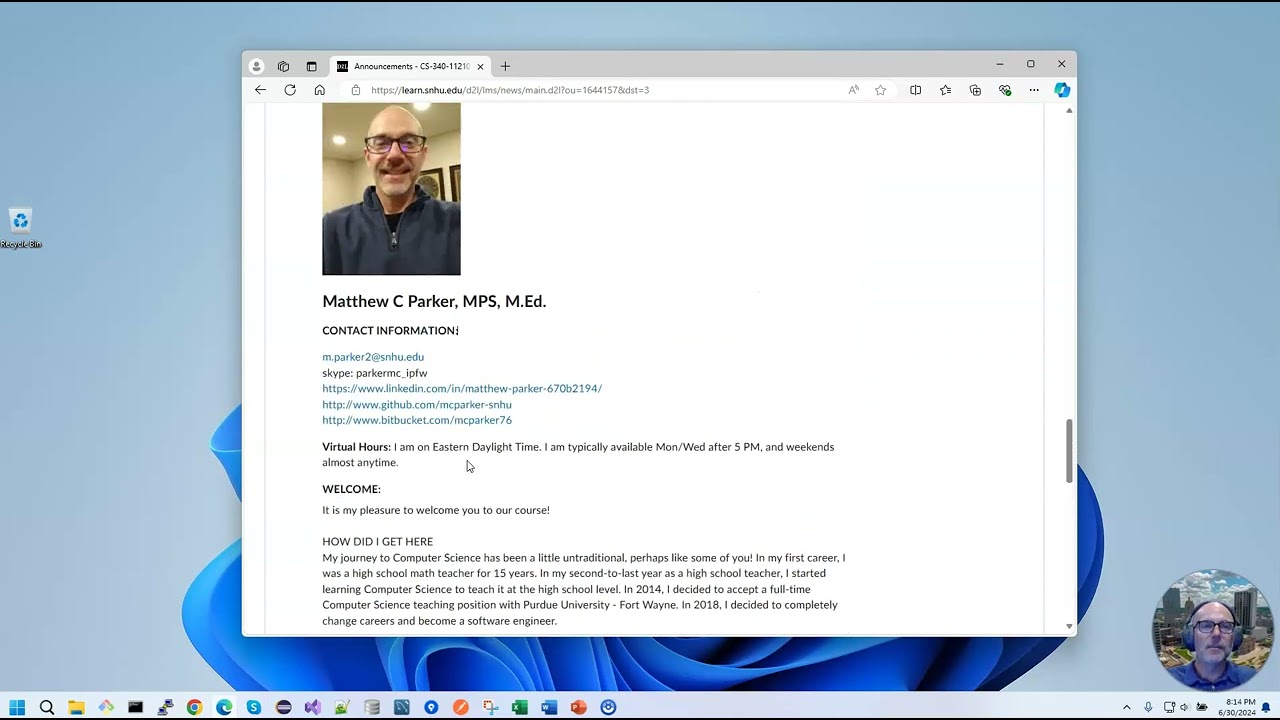The height and width of the screenshot is (720, 1280).
Task: Click the webcam overlay thumbnail
Action: click(x=1213, y=630)
